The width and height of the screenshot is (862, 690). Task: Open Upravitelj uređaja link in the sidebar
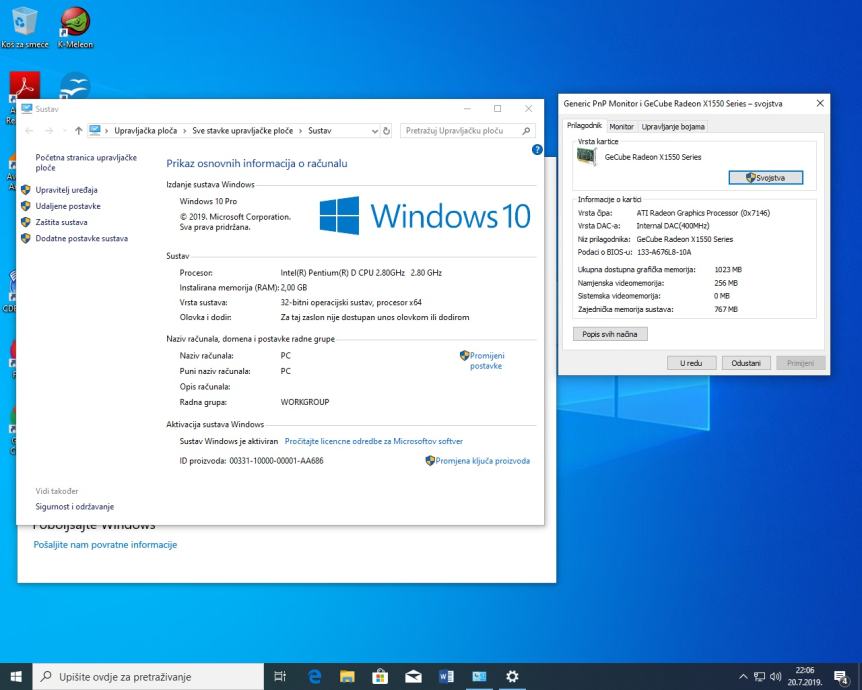coord(66,189)
